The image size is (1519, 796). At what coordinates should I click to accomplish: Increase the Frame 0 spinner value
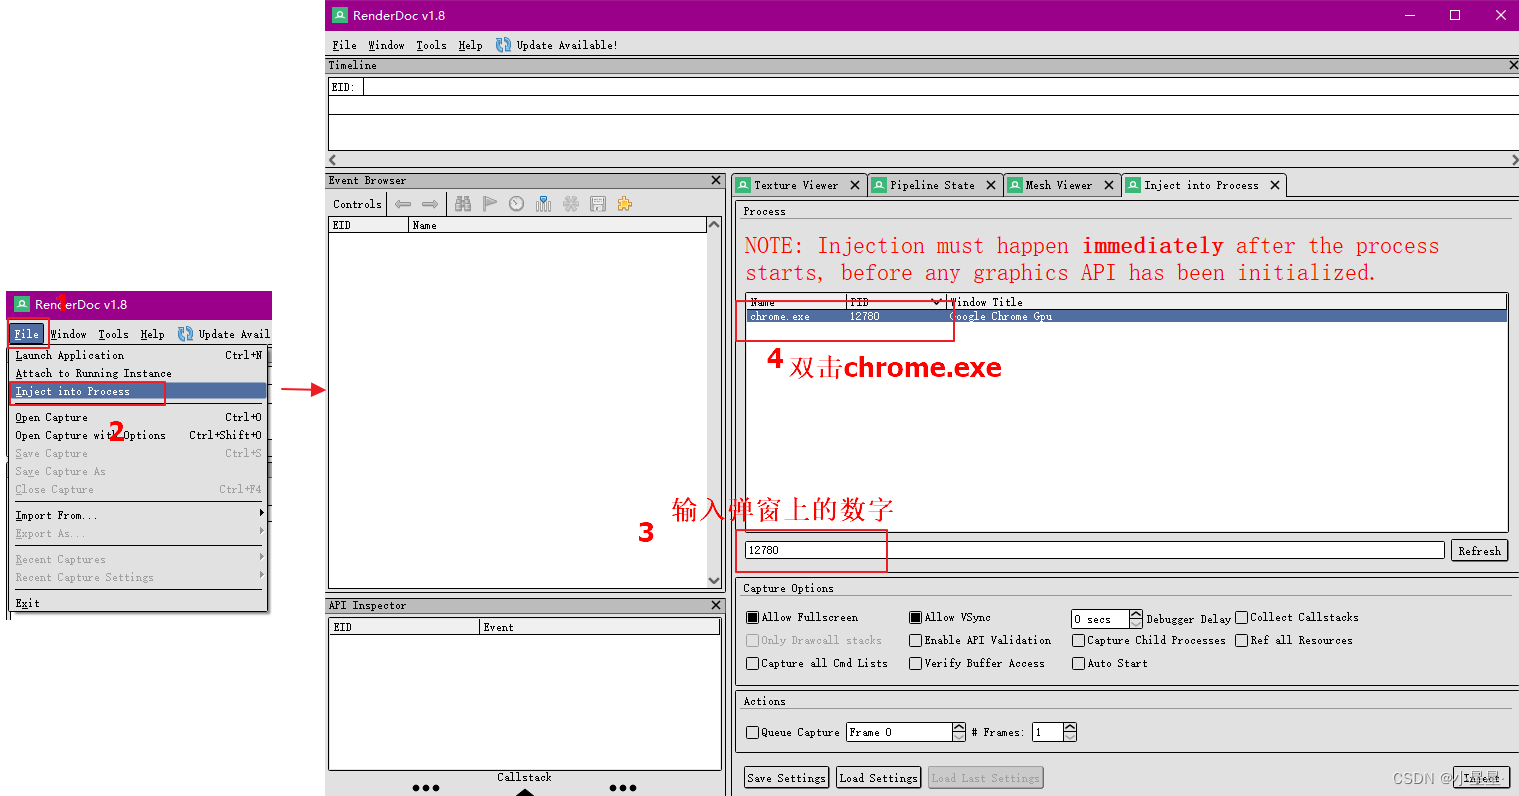pos(959,727)
